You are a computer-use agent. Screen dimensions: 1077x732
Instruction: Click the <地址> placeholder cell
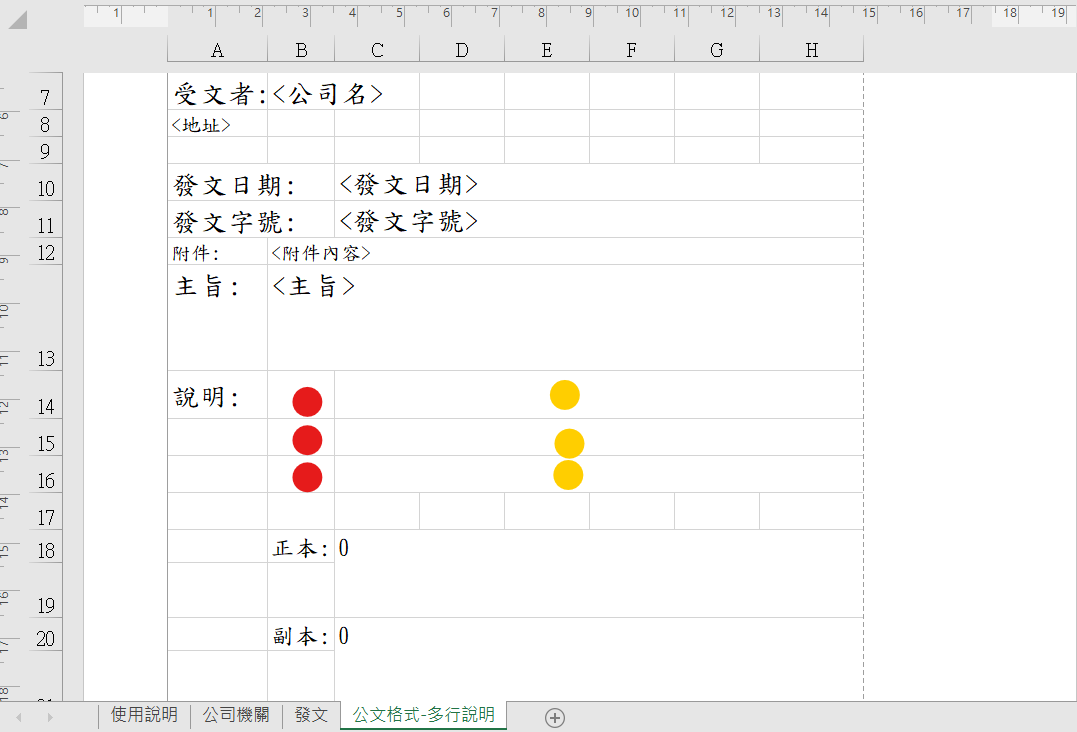(218, 124)
